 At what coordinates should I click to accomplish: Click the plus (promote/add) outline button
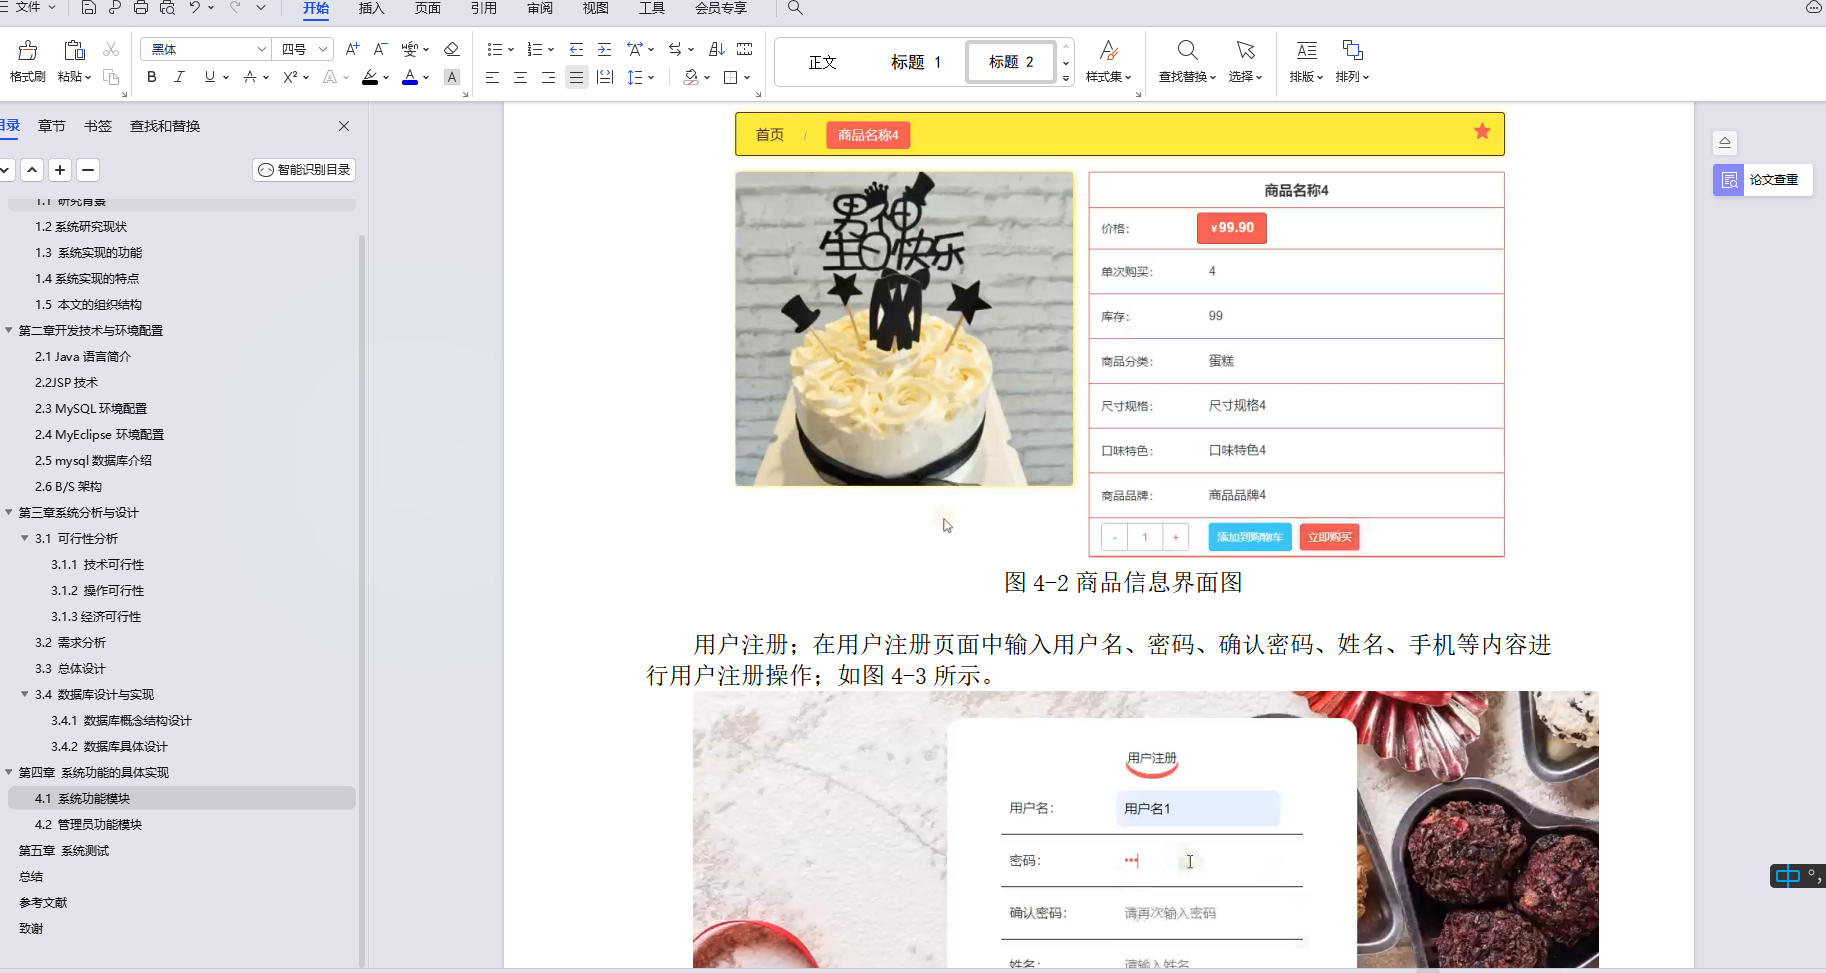click(x=60, y=170)
